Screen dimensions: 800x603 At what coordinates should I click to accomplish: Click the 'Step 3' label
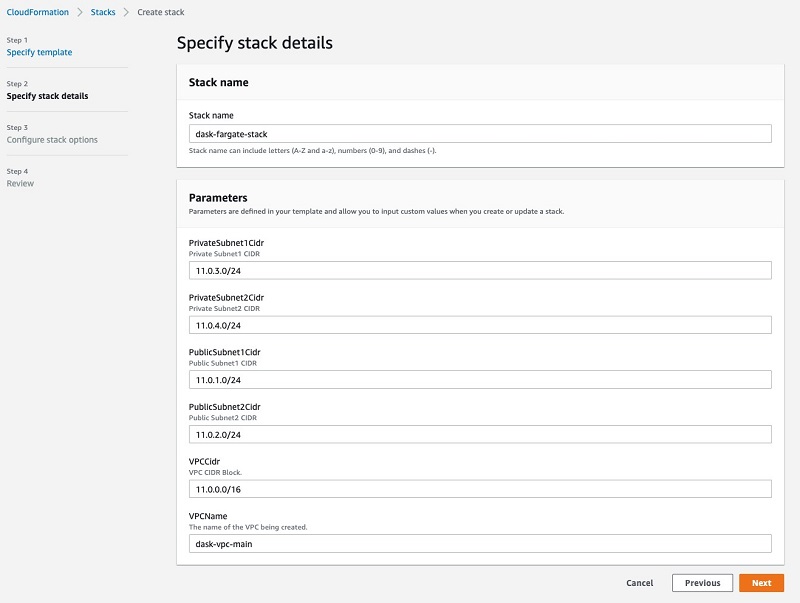click(17, 128)
